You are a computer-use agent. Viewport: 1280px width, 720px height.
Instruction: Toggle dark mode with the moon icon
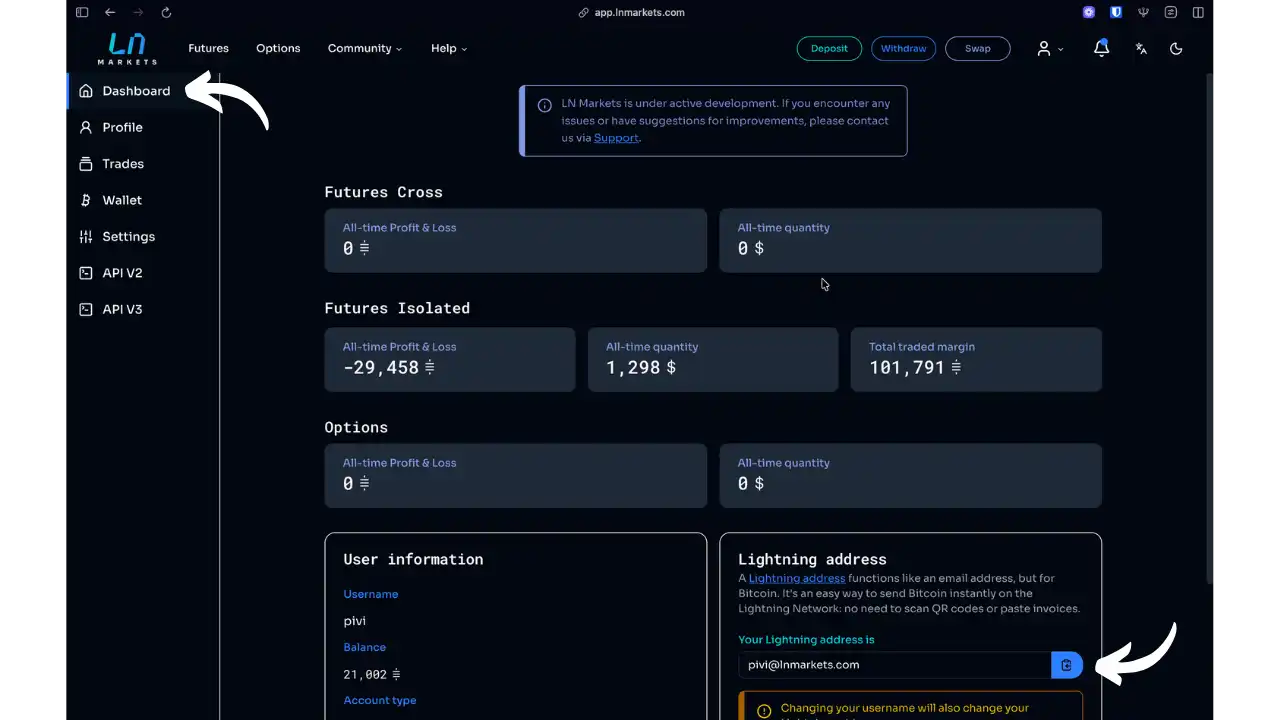1176,48
